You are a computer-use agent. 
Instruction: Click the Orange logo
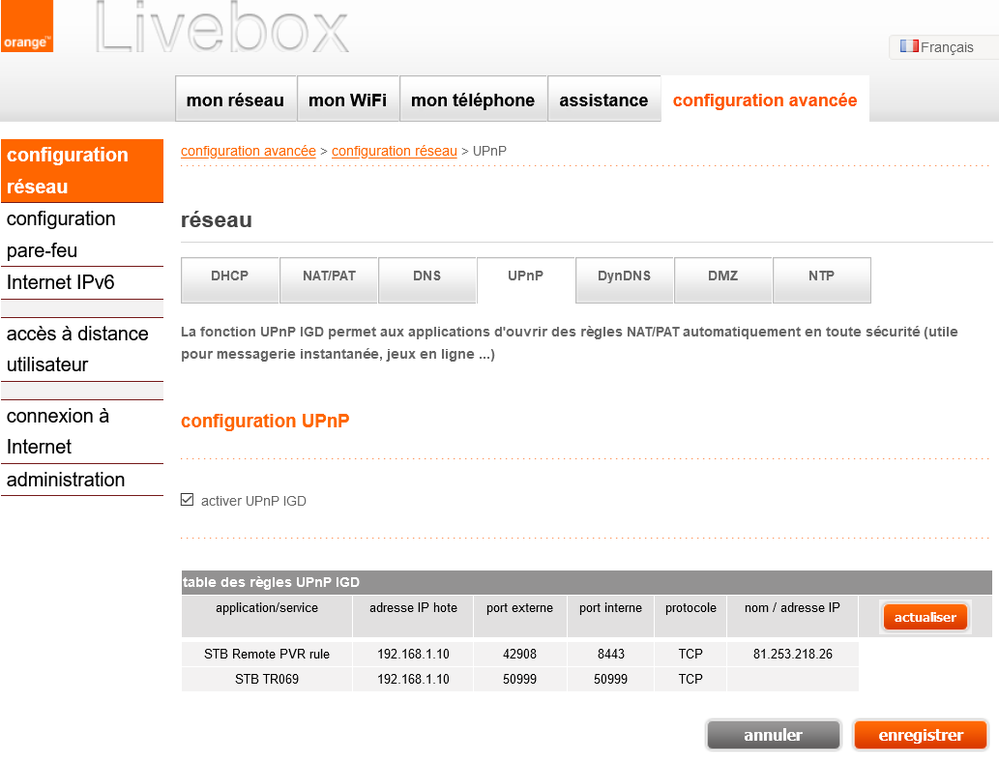coord(27,25)
